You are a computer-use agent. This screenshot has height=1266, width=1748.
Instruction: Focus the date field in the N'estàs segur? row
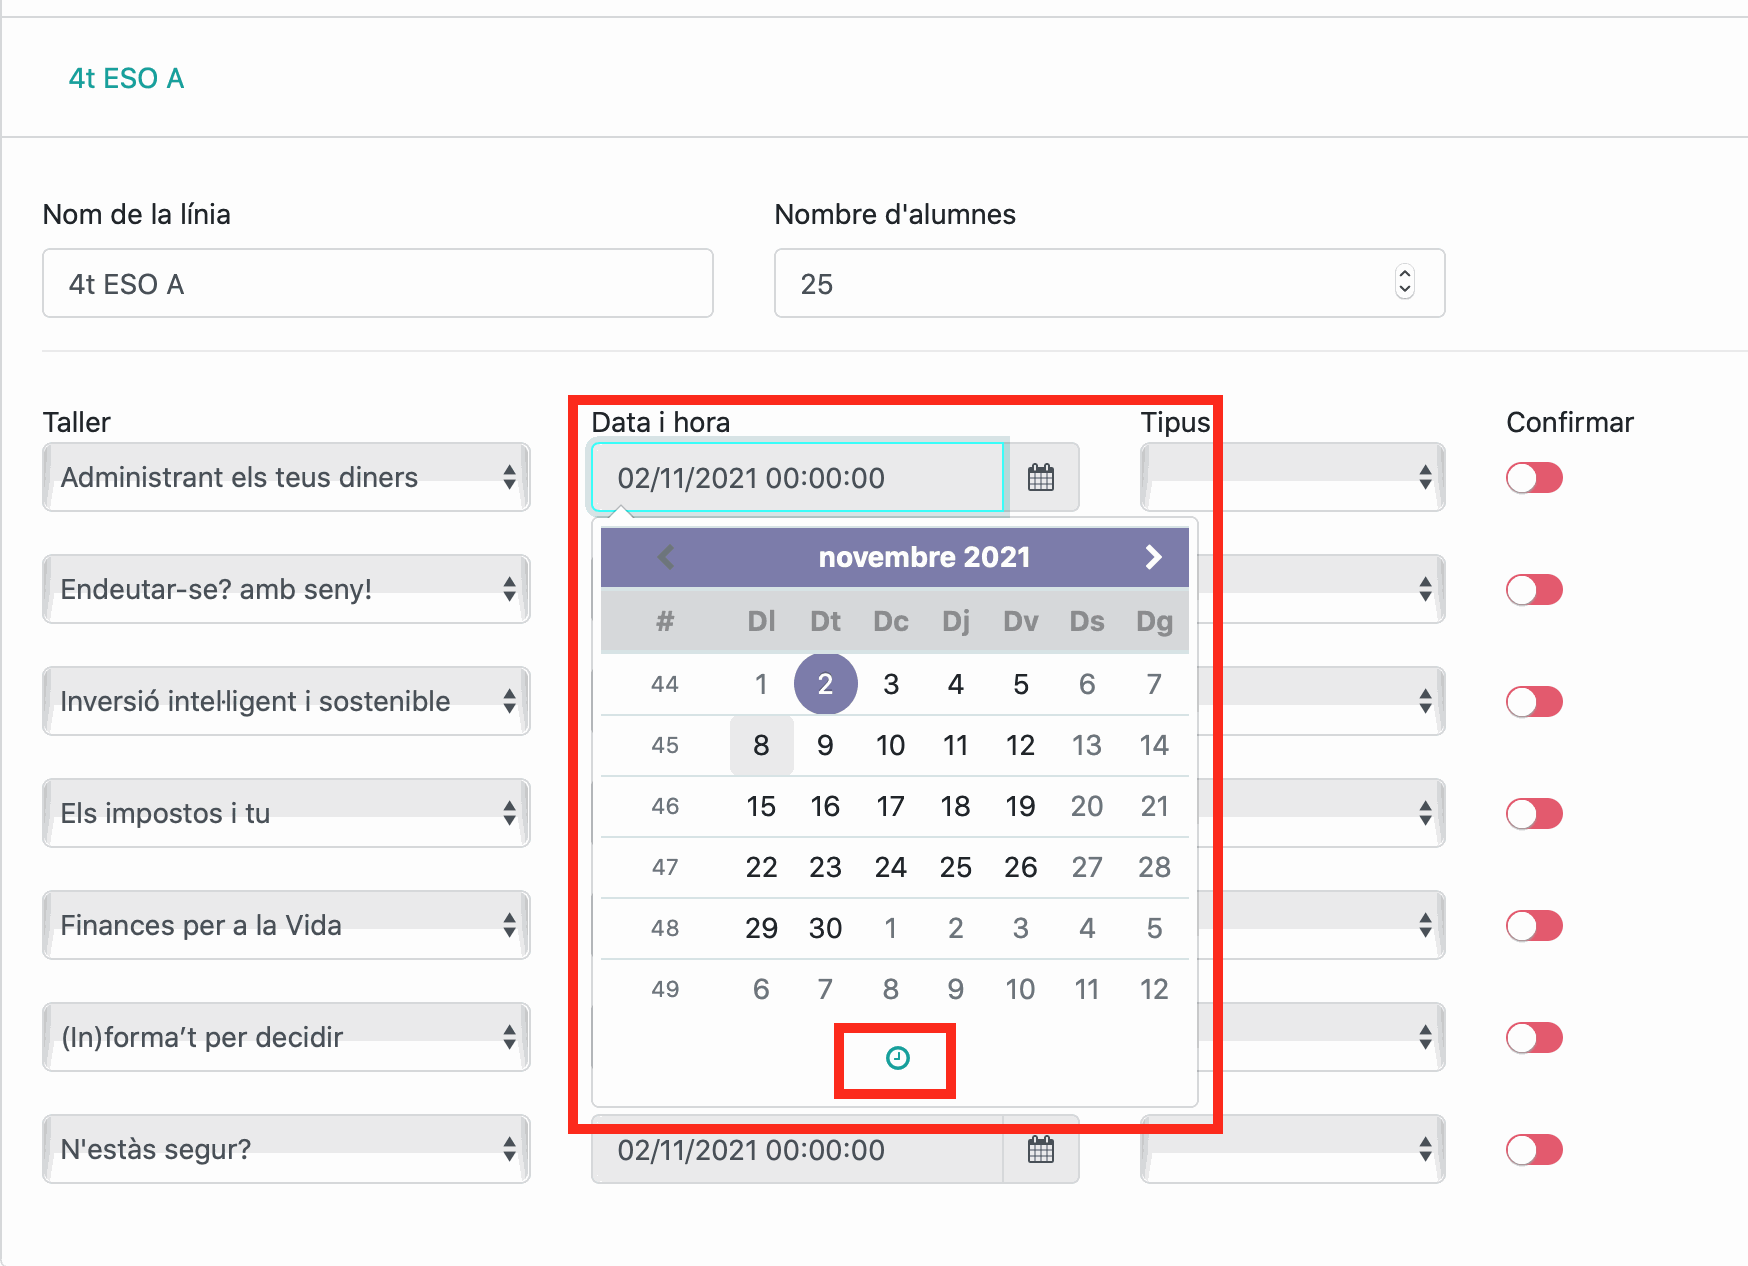click(x=798, y=1149)
